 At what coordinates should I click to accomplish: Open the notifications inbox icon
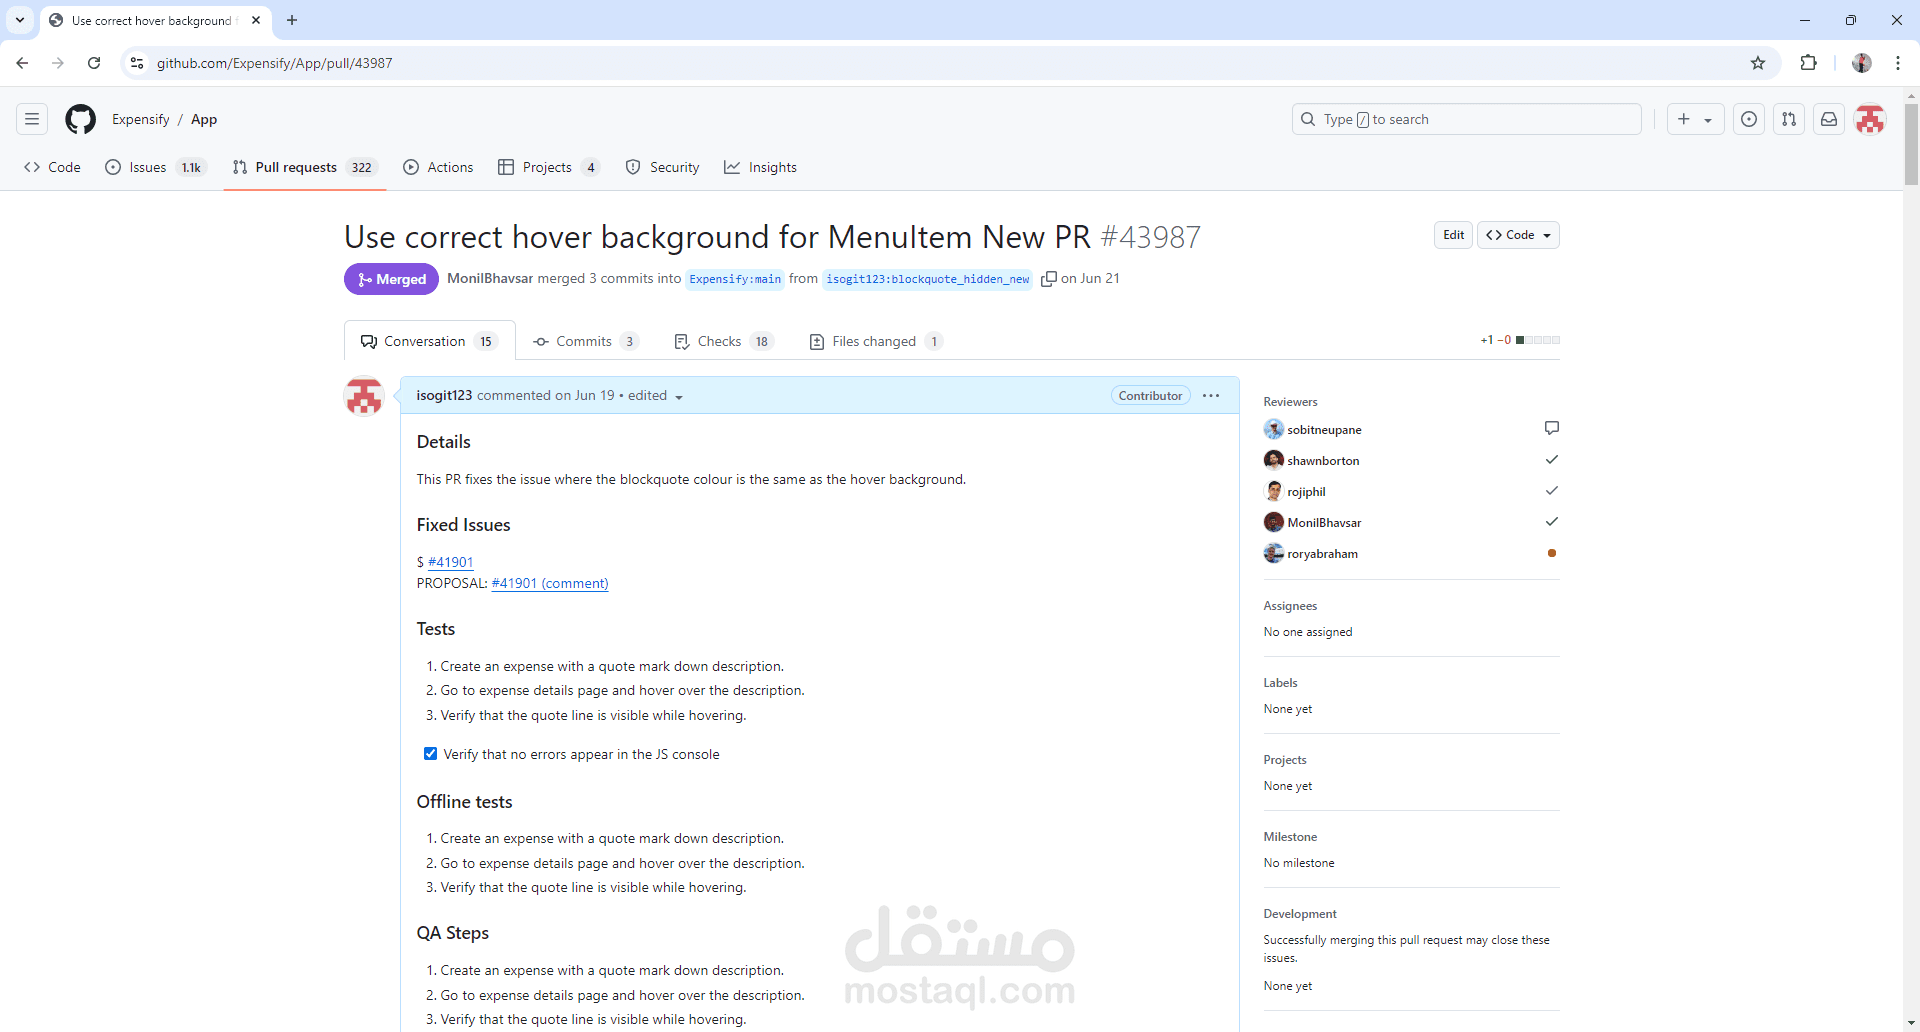point(1828,119)
